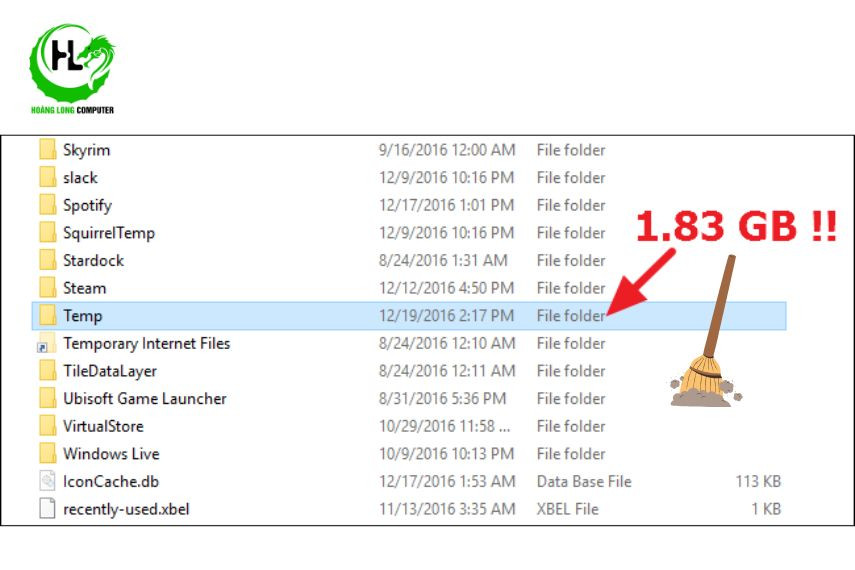Click the Stardock folder icon

click(x=47, y=260)
